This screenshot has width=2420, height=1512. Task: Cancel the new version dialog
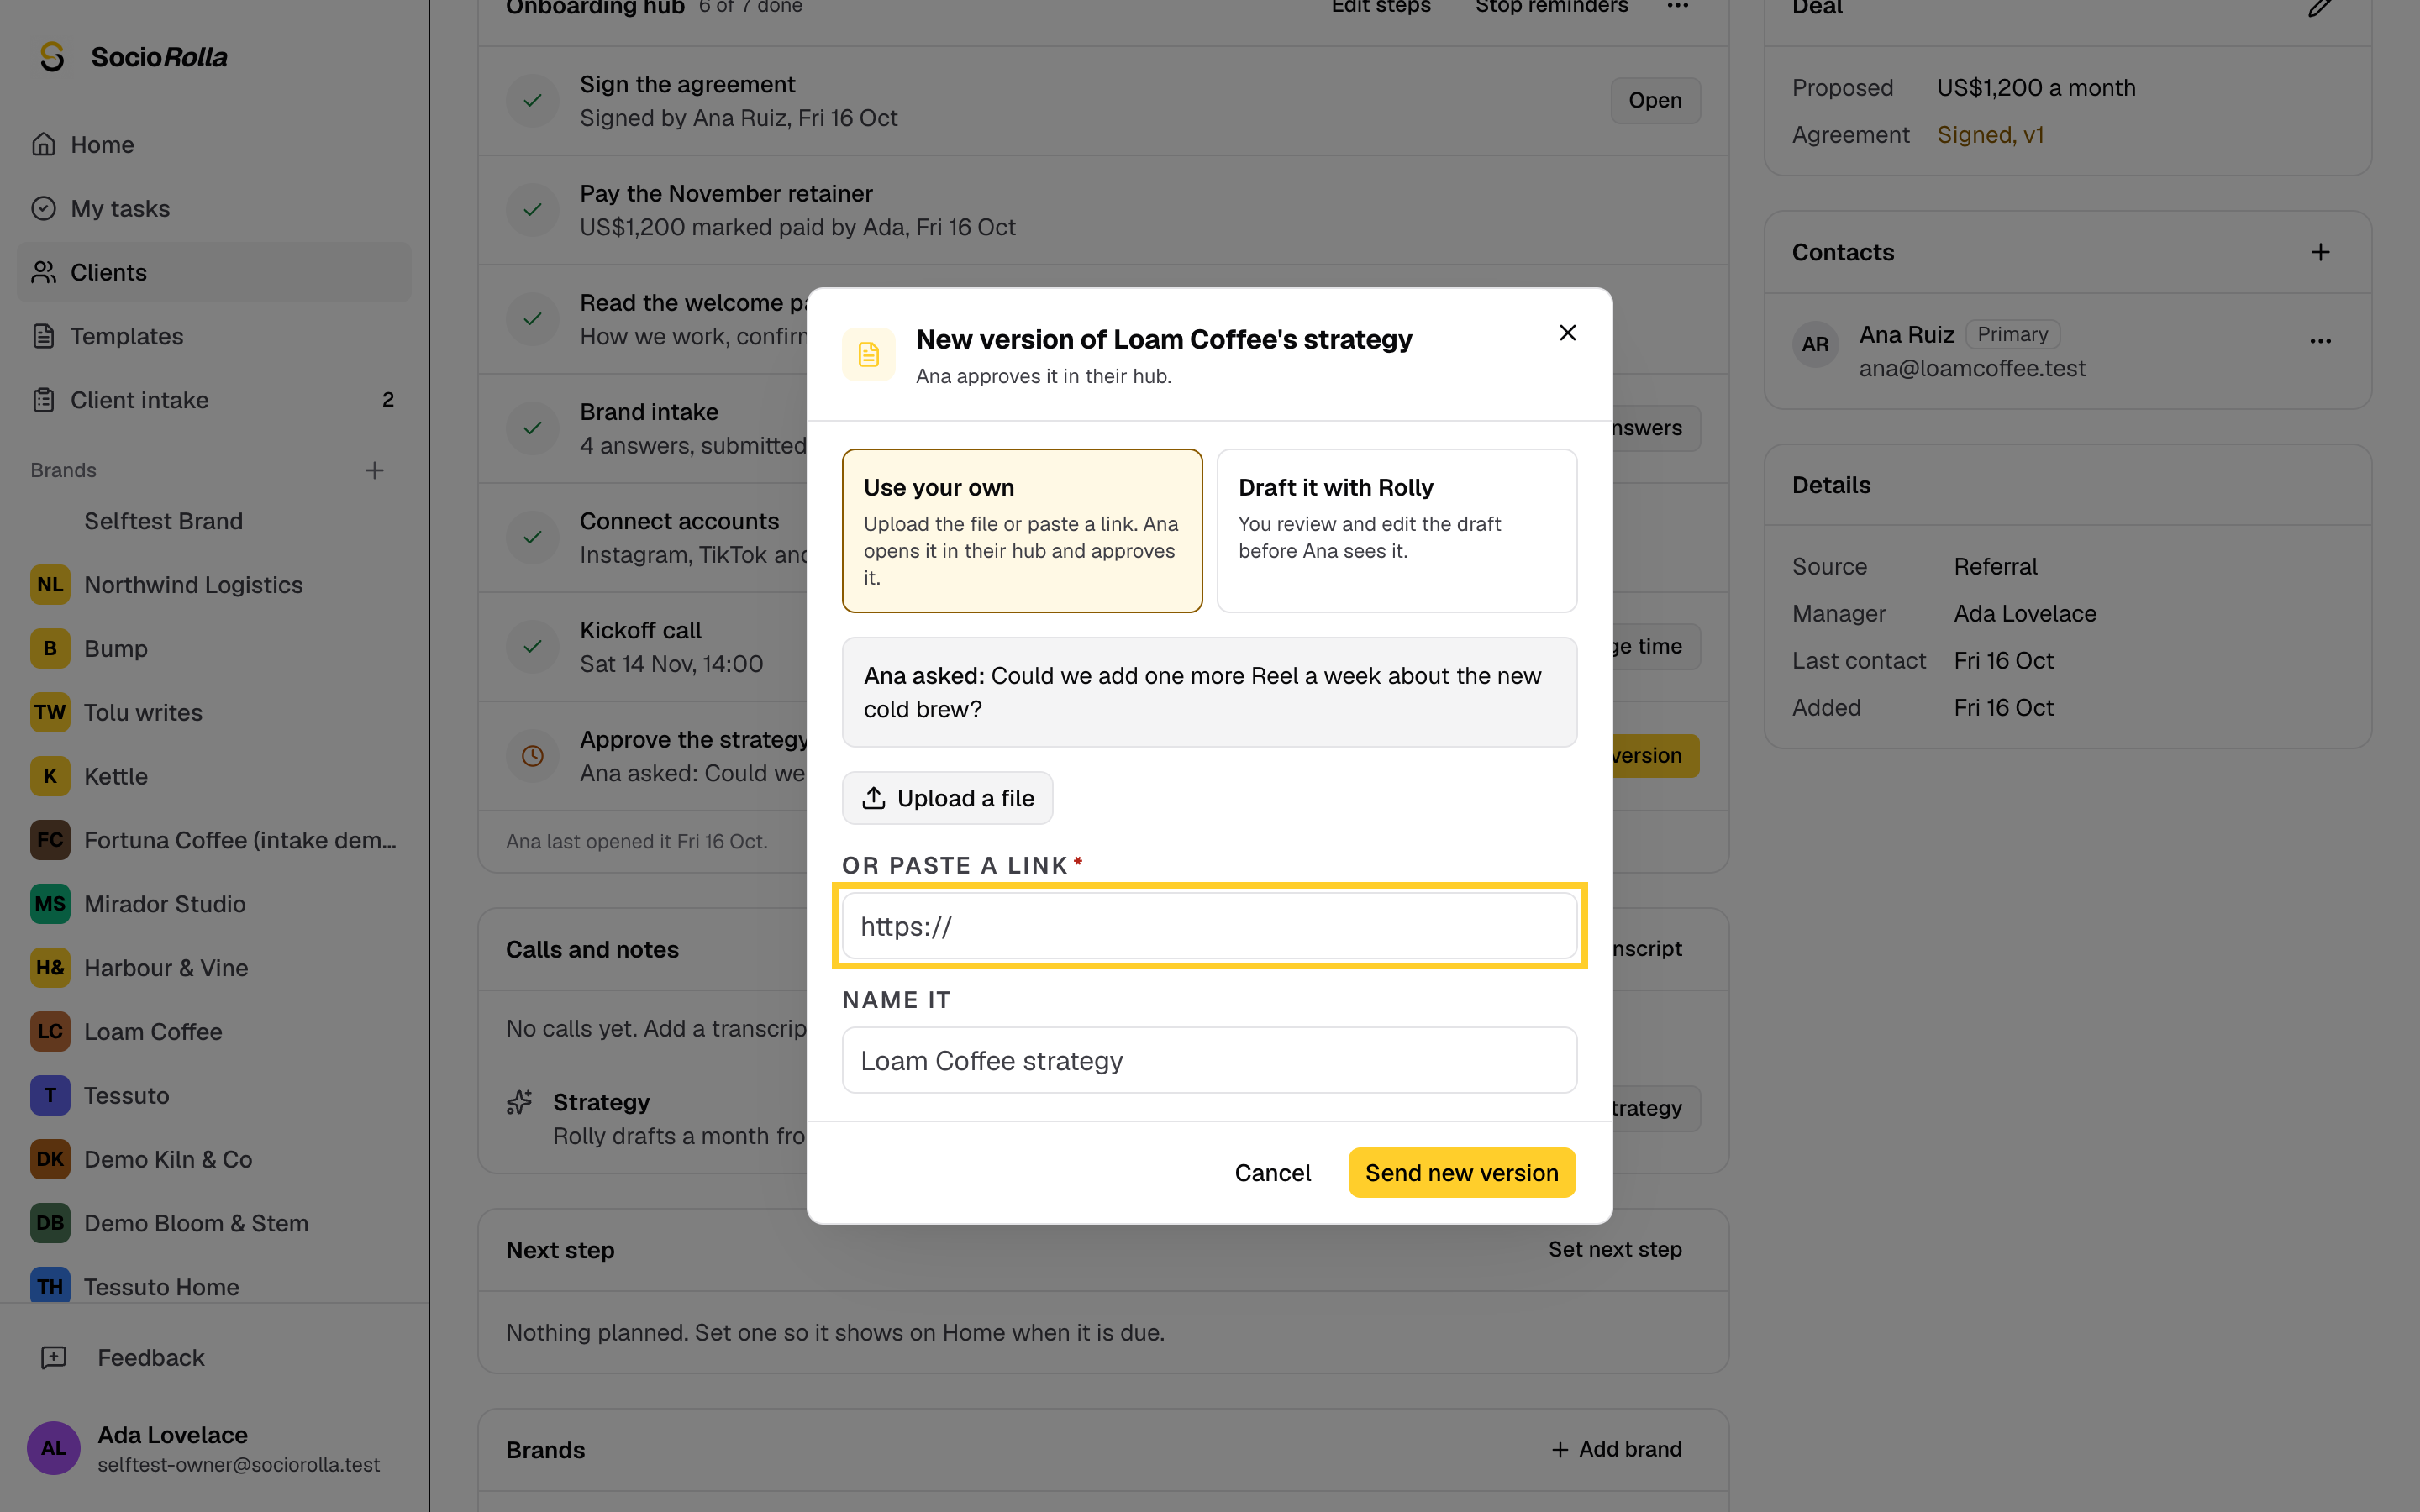pos(1272,1172)
